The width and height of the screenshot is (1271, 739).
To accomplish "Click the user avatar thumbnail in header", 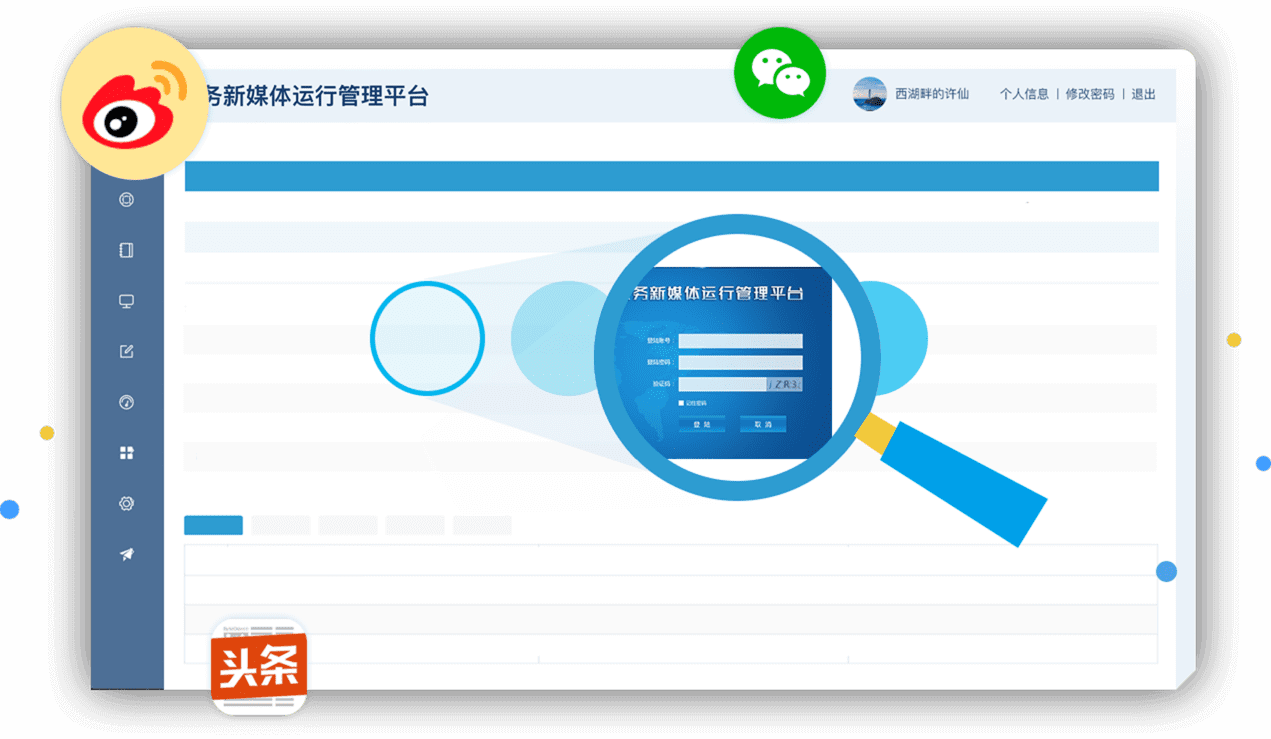I will point(869,94).
